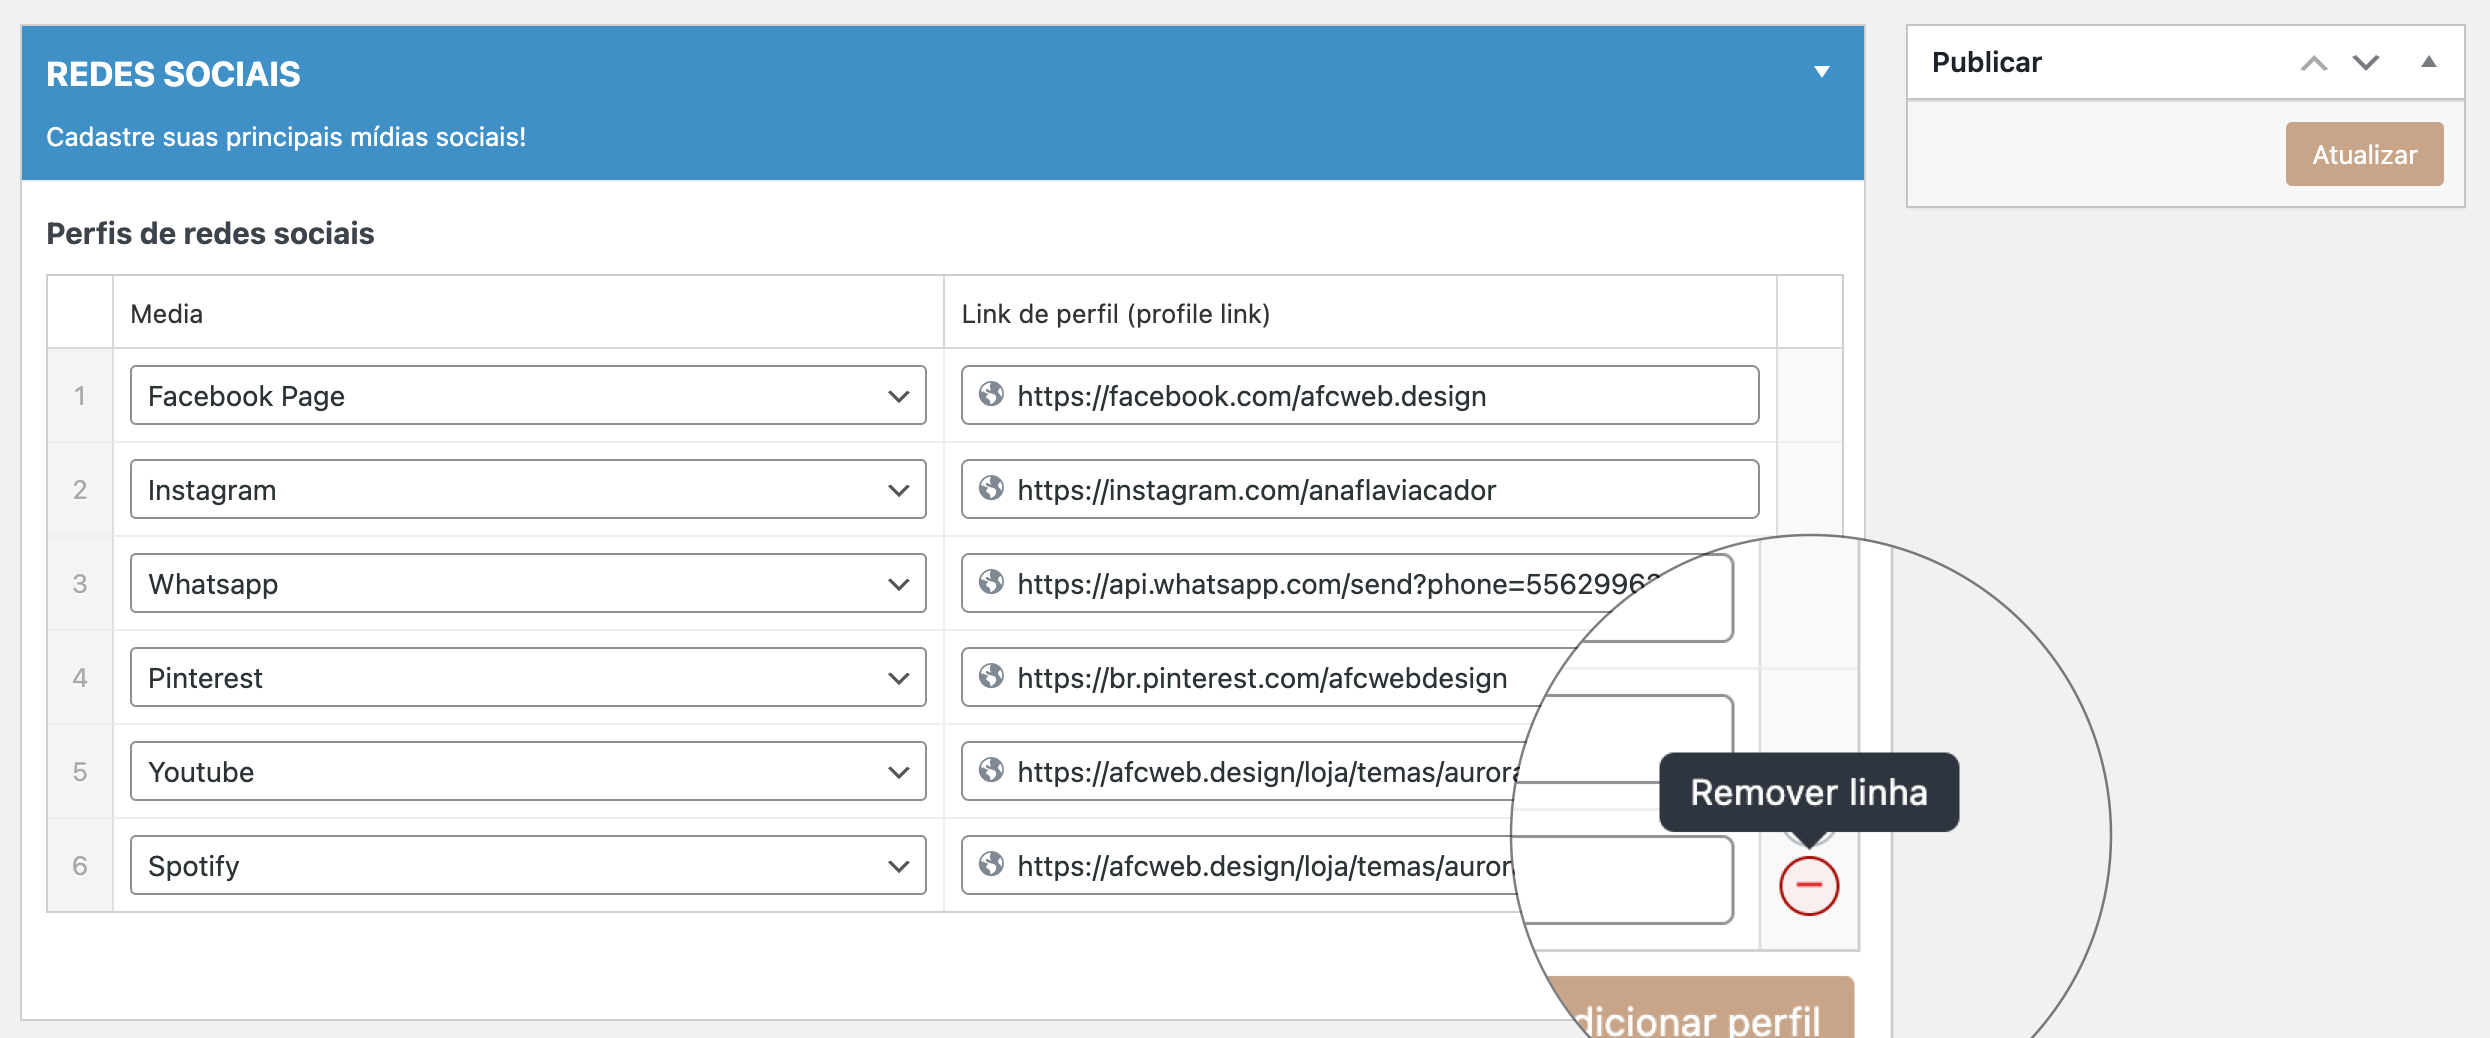Edit the Youtube row link field

click(x=1240, y=771)
